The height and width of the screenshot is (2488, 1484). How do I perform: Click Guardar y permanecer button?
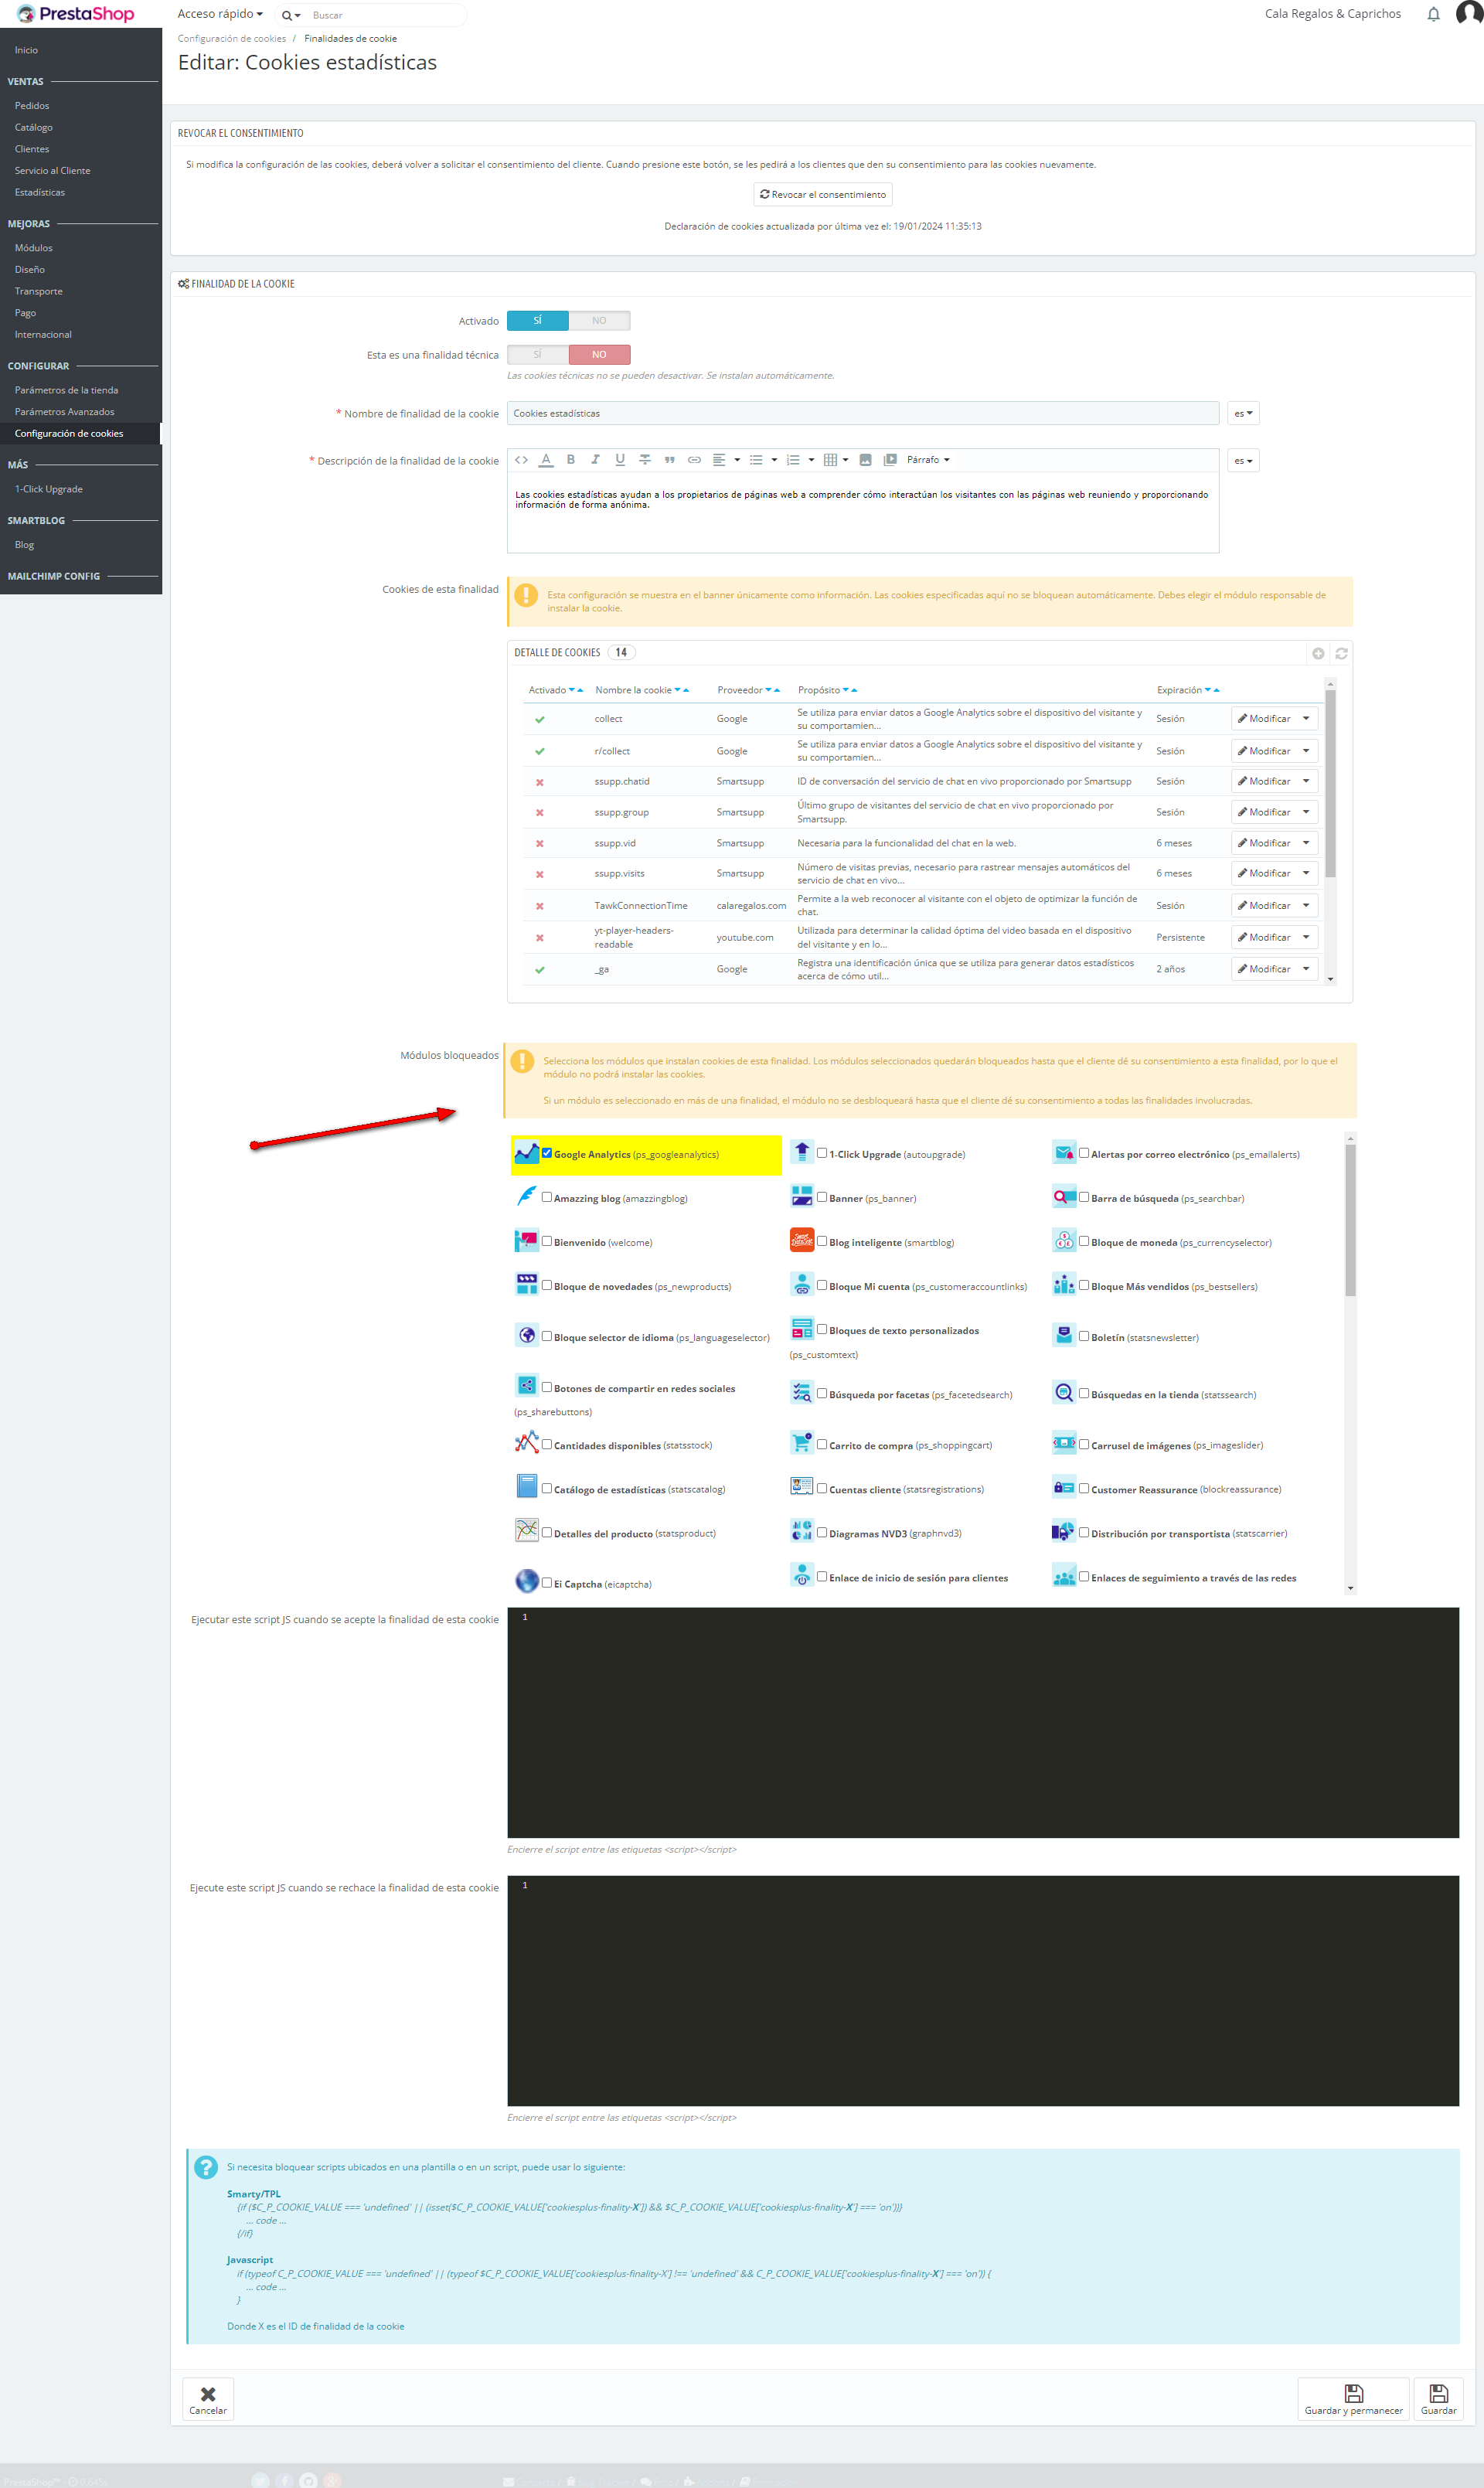click(1353, 2398)
